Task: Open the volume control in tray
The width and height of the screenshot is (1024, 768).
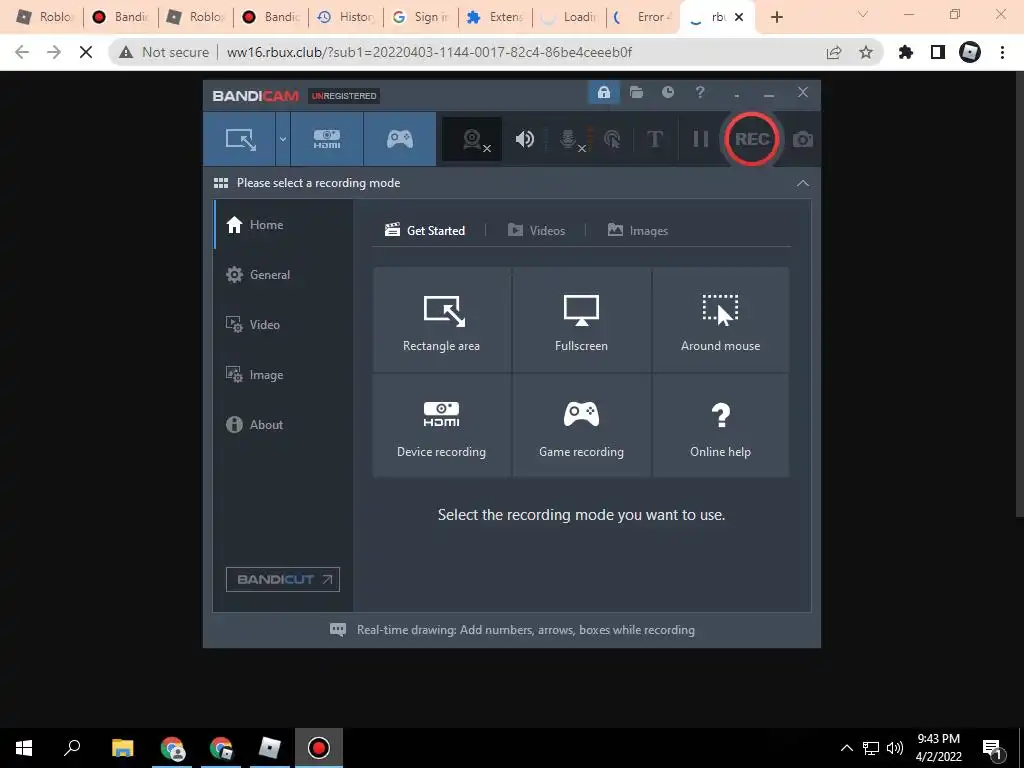Action: pyautogui.click(x=895, y=748)
